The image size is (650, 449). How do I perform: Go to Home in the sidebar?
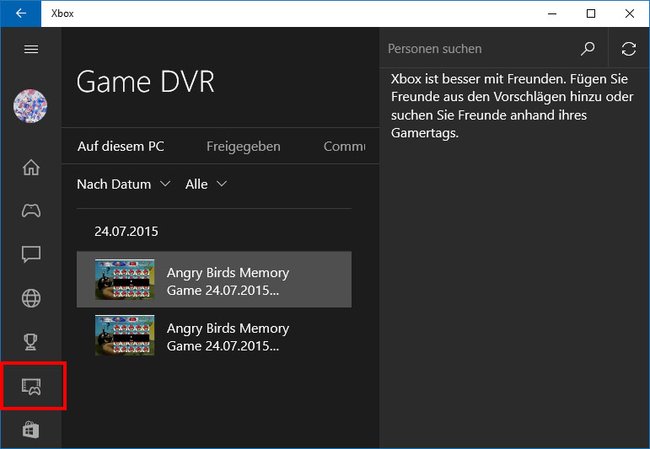(x=31, y=167)
